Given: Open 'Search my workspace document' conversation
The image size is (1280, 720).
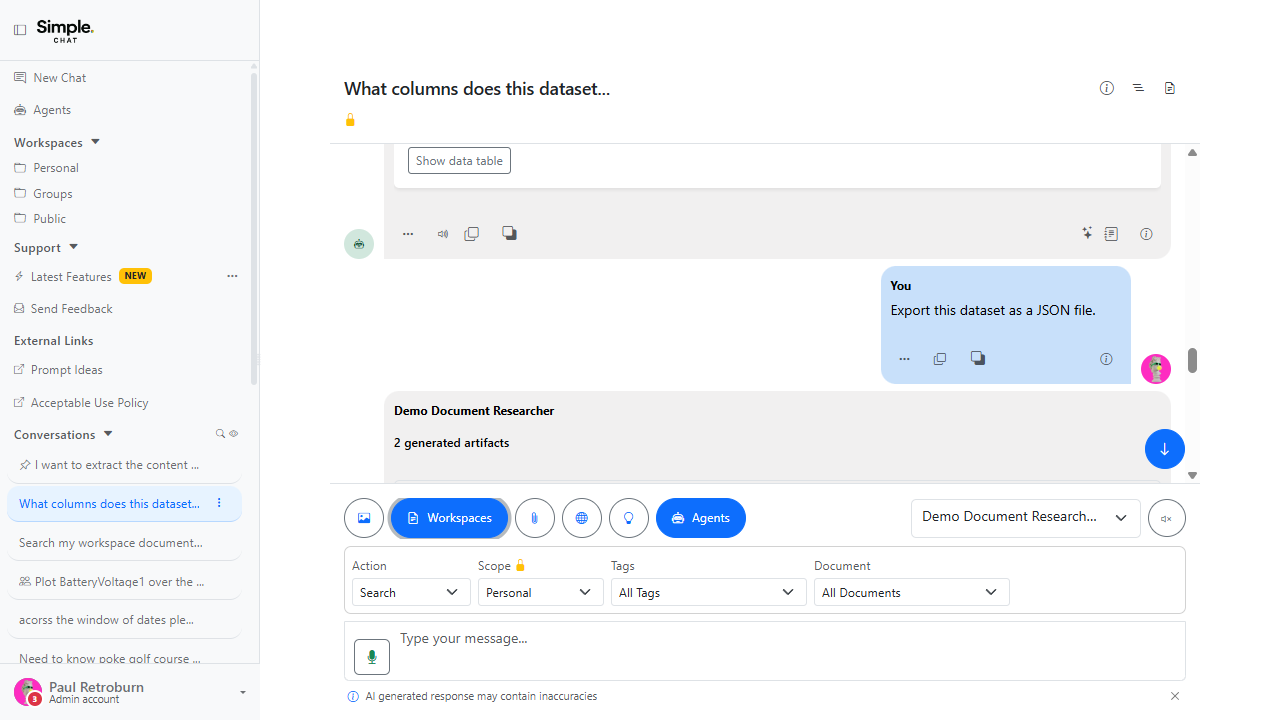Looking at the screenshot, I should click(x=124, y=543).
